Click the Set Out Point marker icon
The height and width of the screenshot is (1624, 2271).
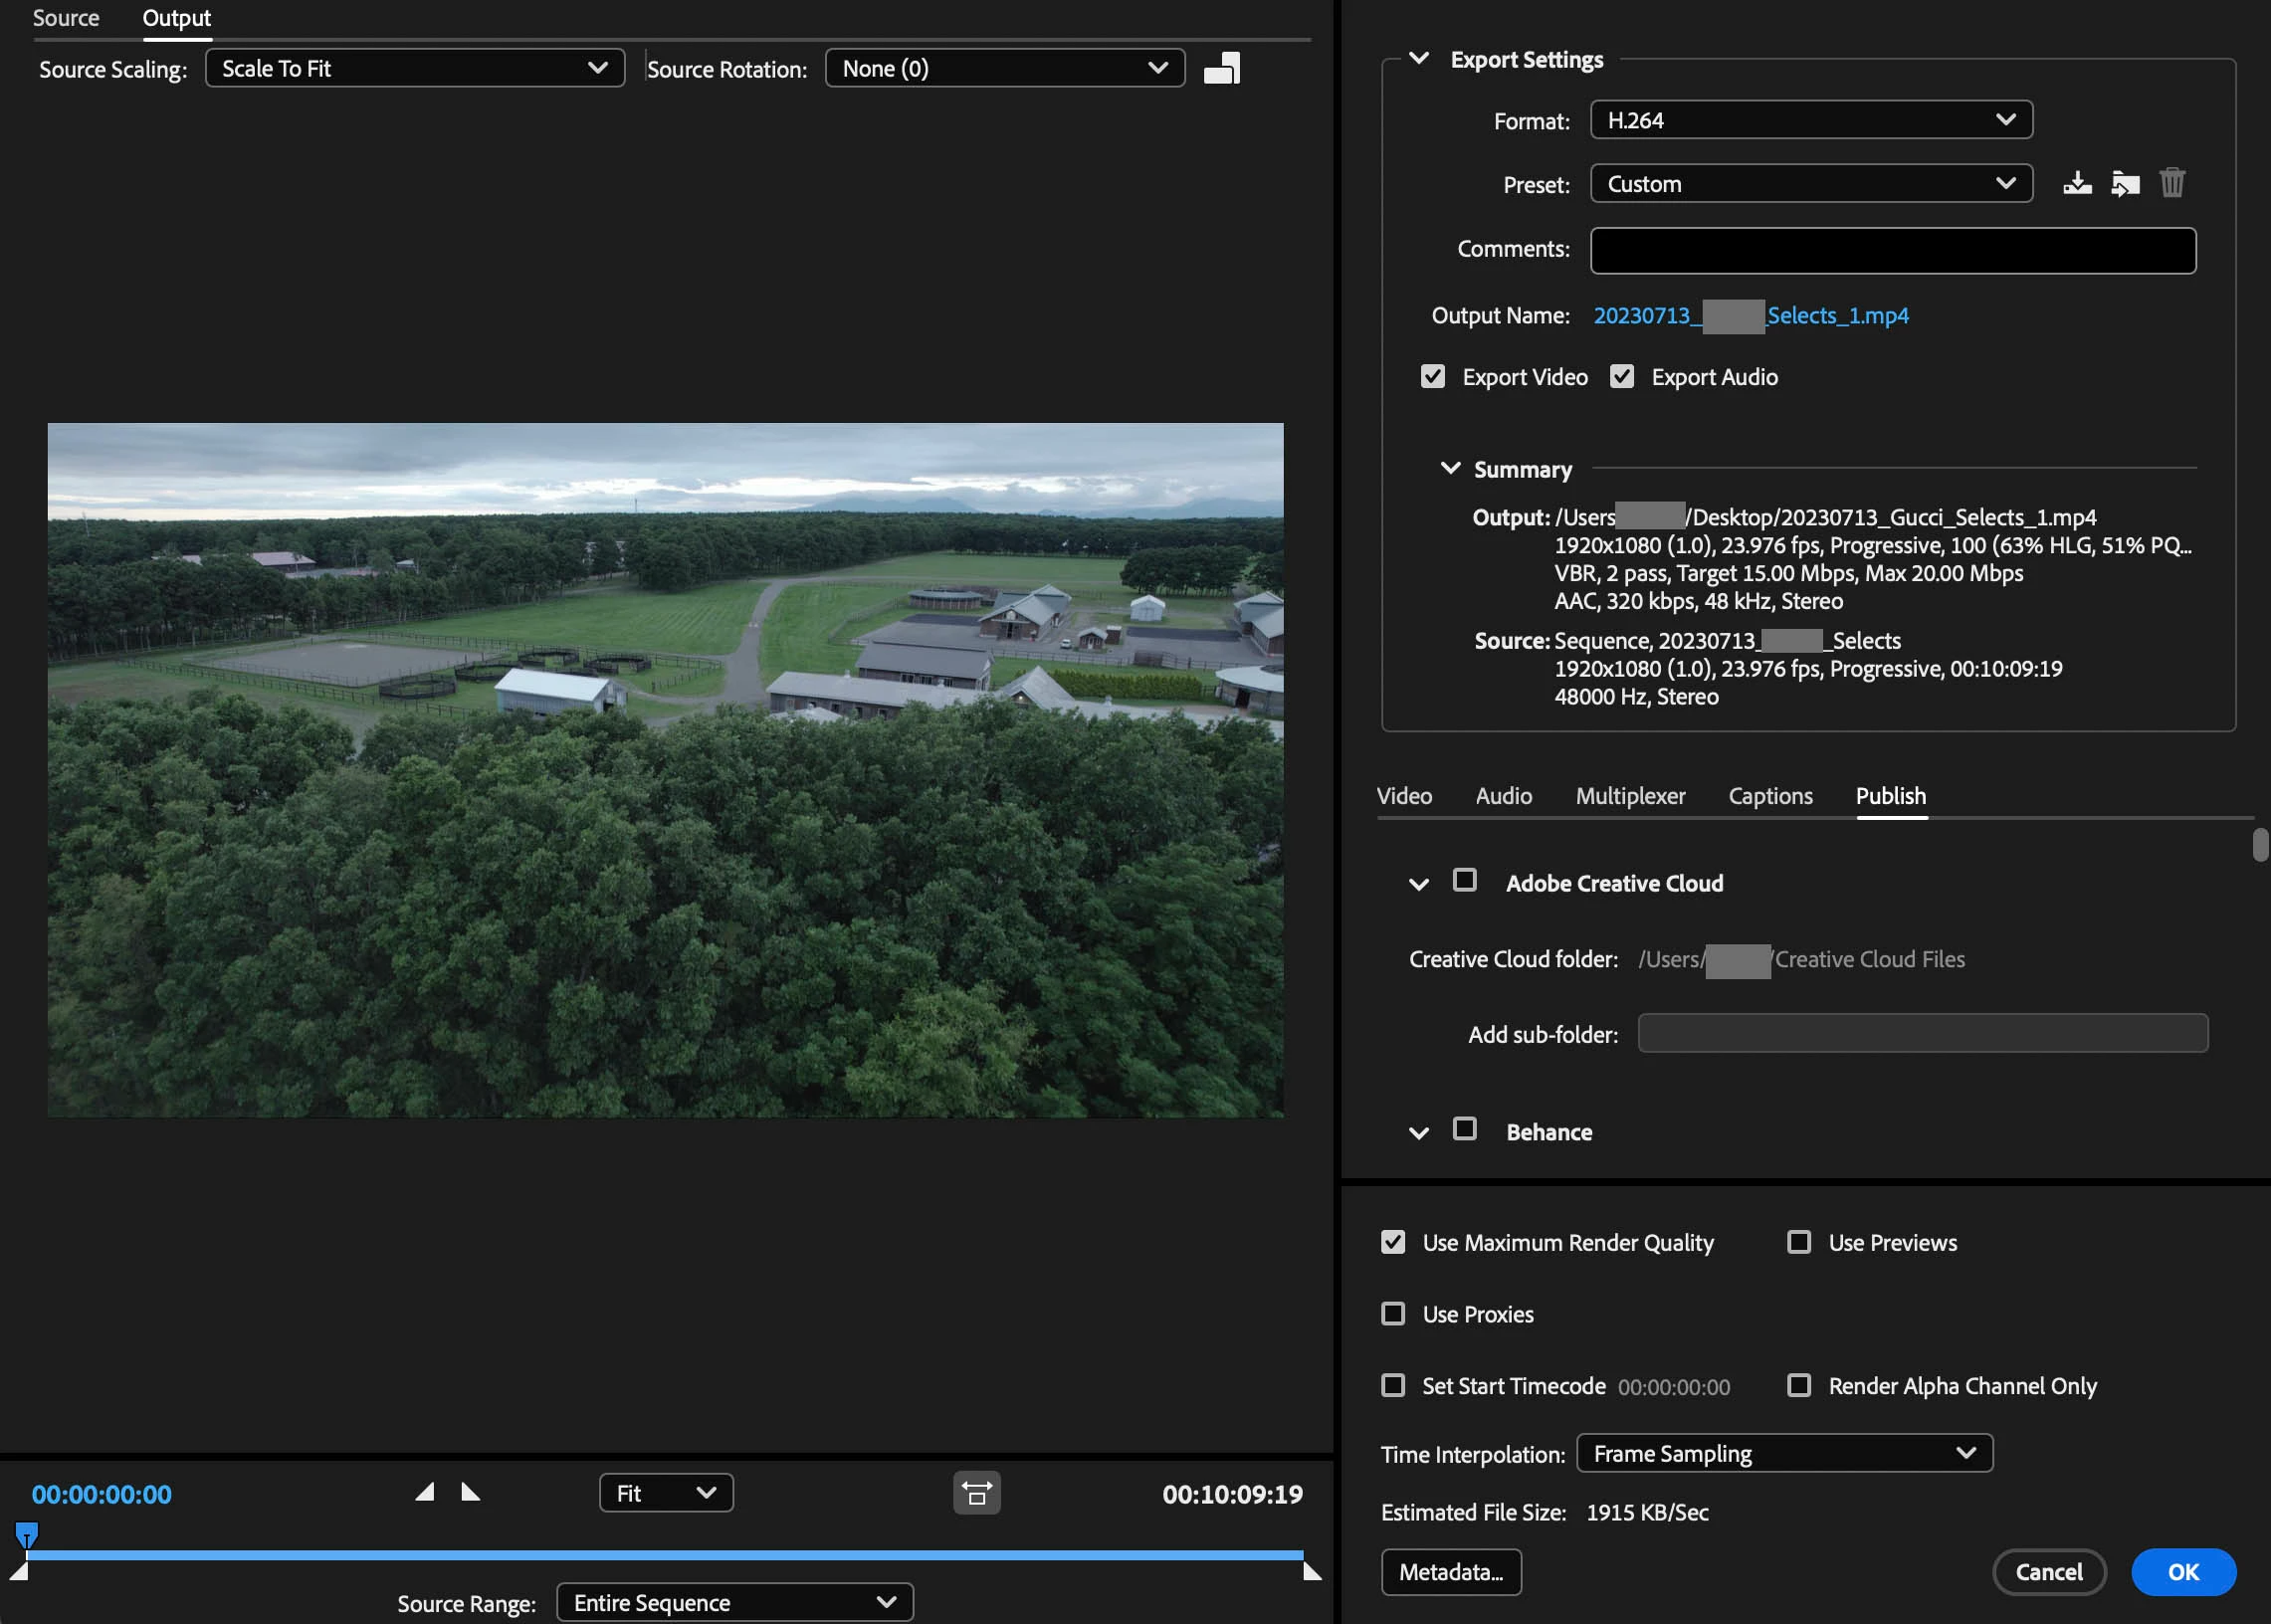point(470,1492)
